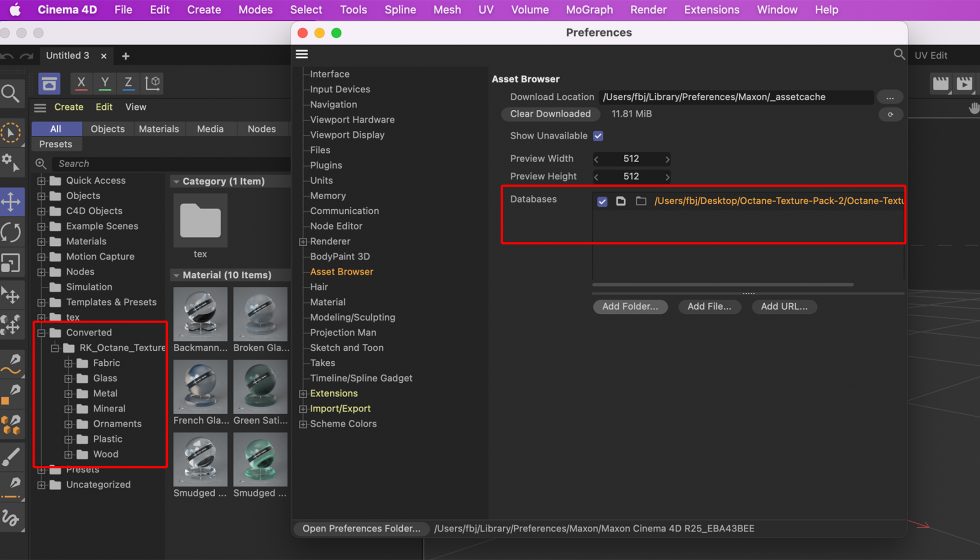The image size is (980, 560).
Task: Open the Broken Glass material thumbnail
Action: click(x=260, y=314)
